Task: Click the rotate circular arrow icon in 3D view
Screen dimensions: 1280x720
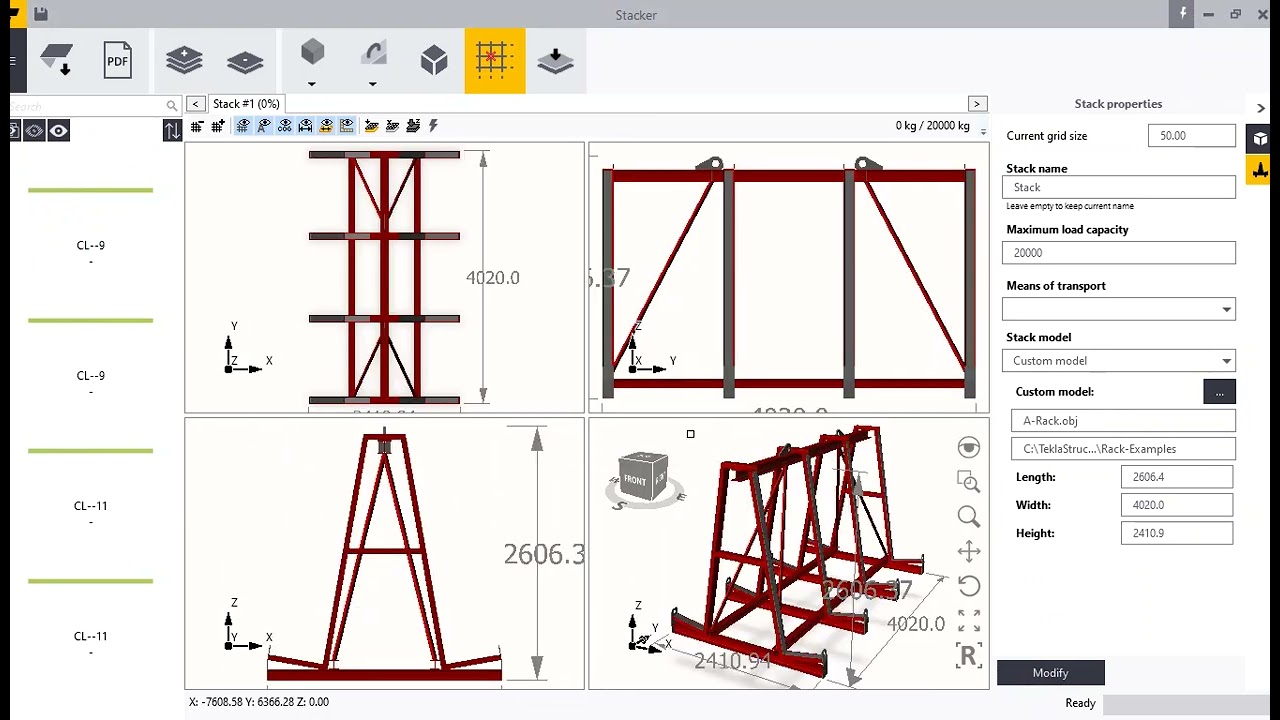Action: 968,586
